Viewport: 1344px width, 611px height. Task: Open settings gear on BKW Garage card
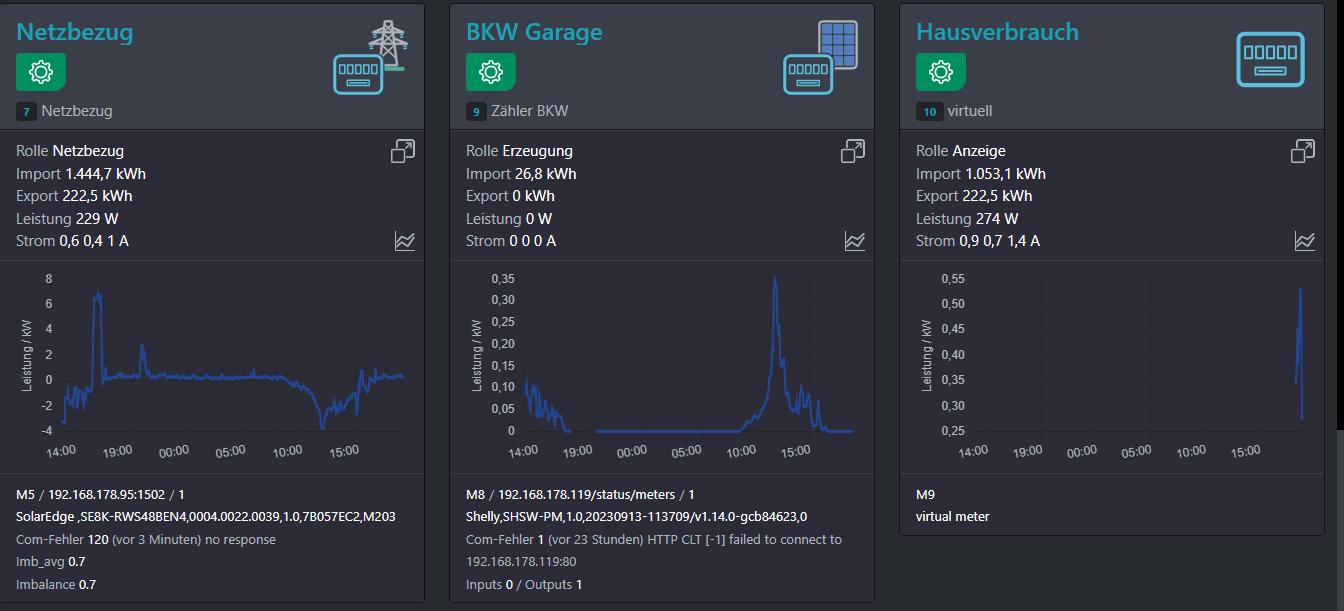[491, 72]
